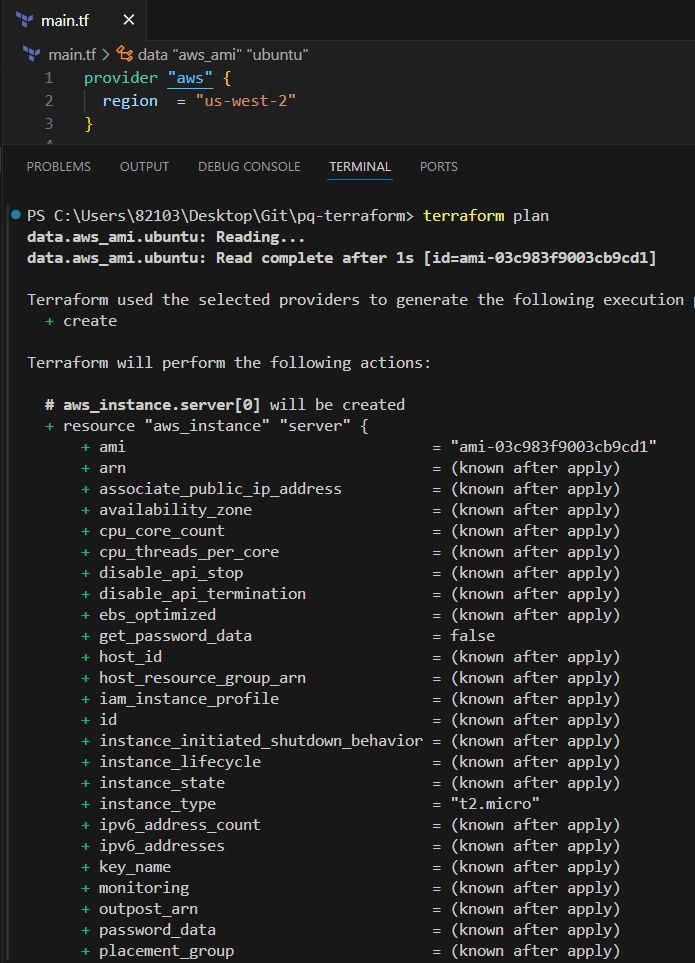Click the resource "aws_instance" "server" line
The width and height of the screenshot is (695, 963).
pyautogui.click(x=206, y=426)
